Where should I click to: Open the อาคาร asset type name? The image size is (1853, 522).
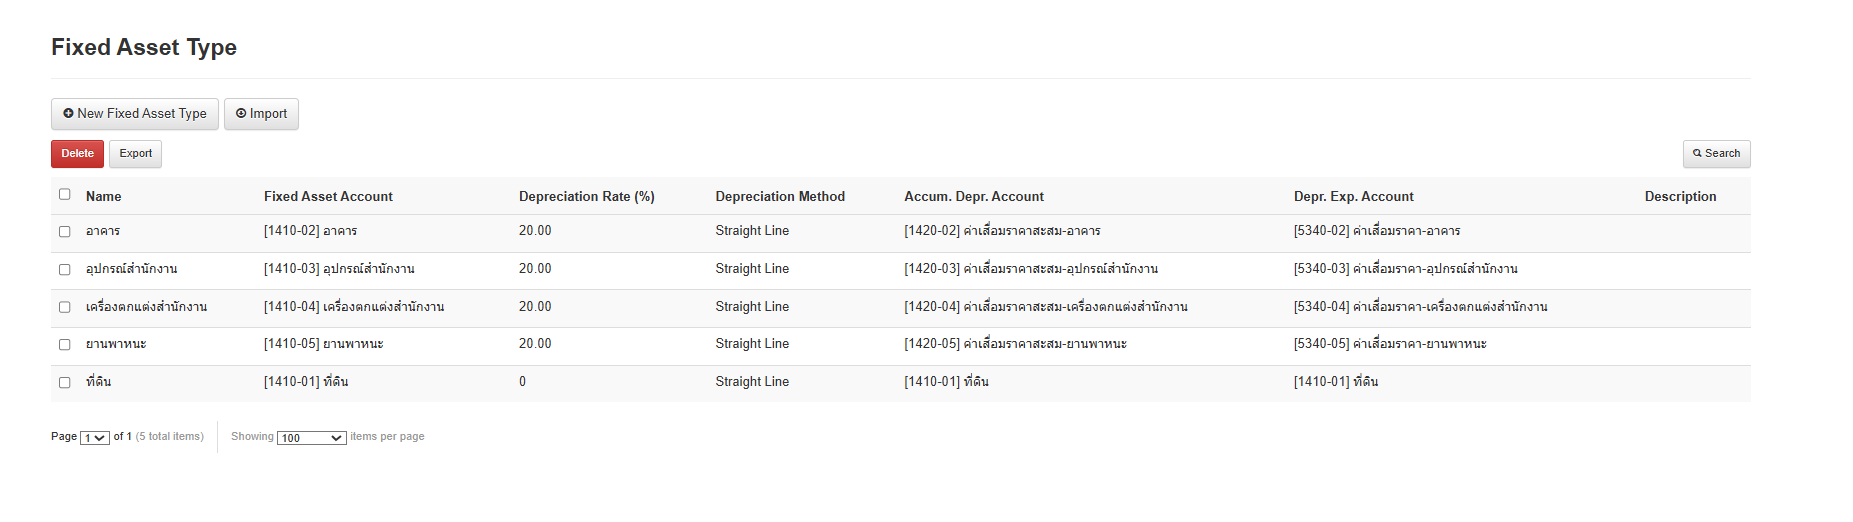[103, 231]
